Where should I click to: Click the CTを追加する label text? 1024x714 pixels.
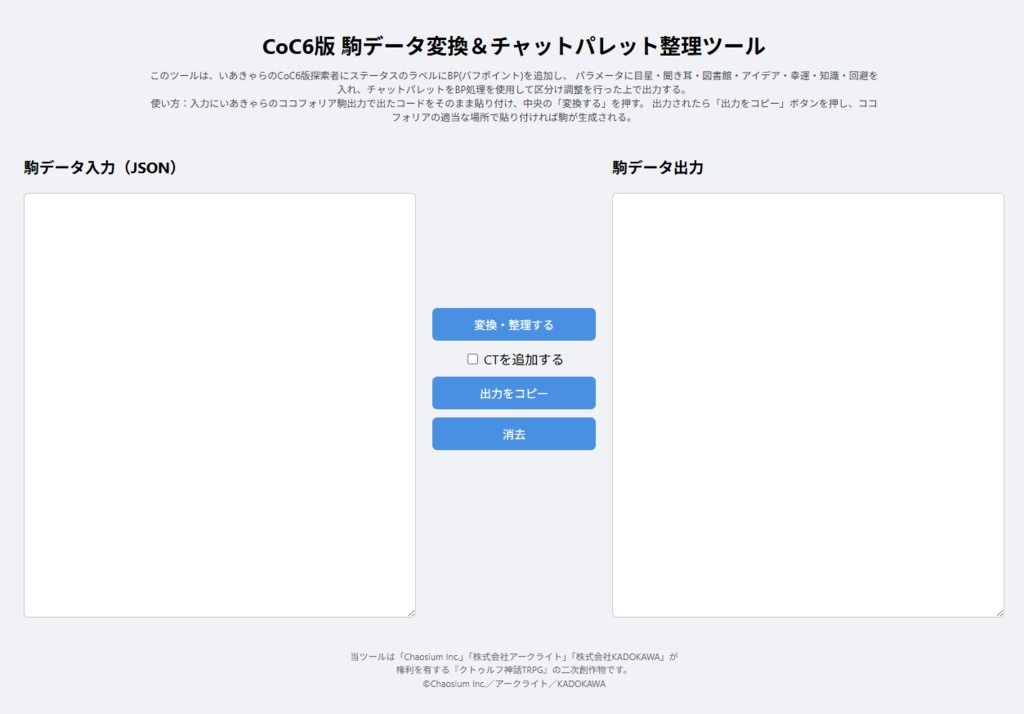click(x=523, y=359)
